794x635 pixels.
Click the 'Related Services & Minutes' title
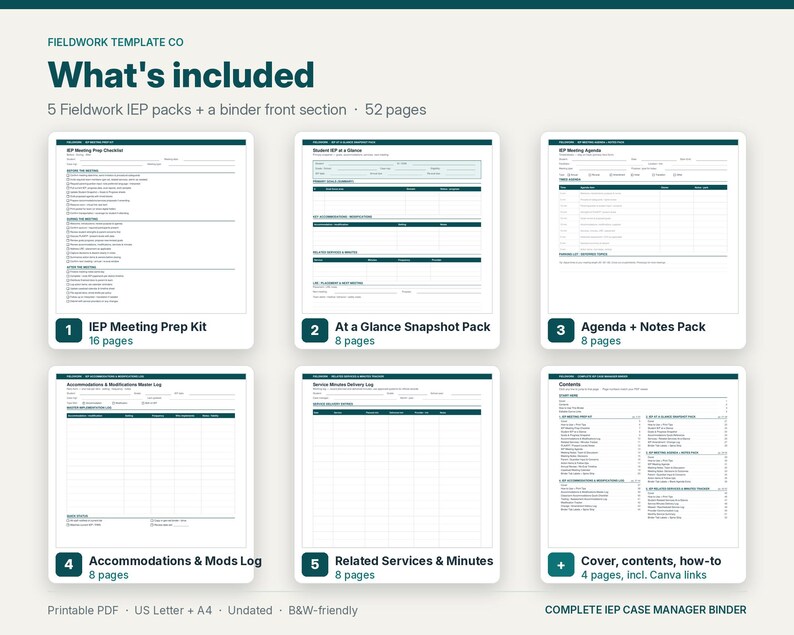click(414, 561)
